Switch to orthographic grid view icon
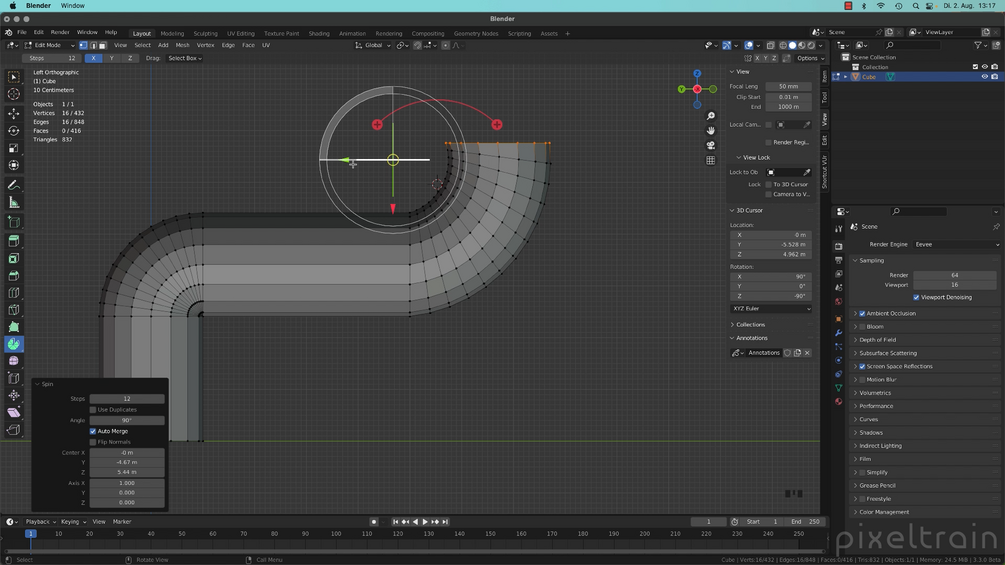The height and width of the screenshot is (565, 1005). click(x=711, y=160)
